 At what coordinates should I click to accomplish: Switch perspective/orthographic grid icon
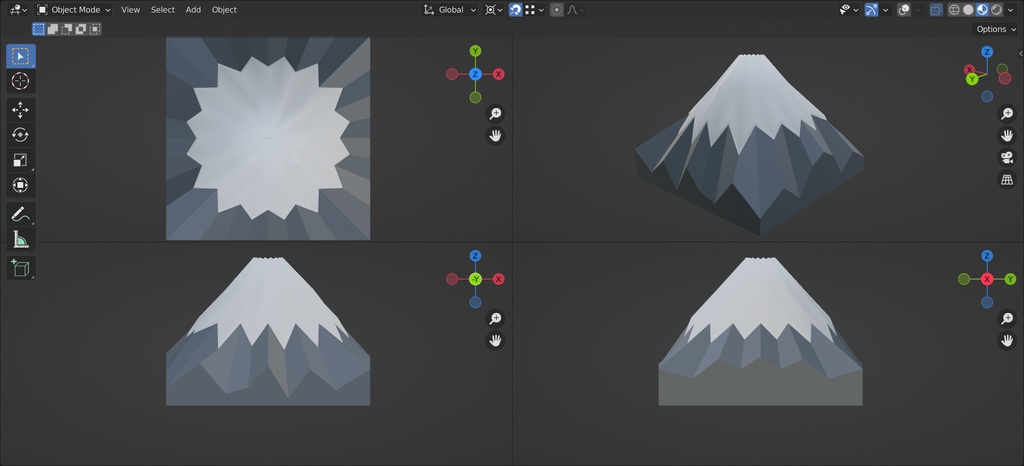(1007, 179)
